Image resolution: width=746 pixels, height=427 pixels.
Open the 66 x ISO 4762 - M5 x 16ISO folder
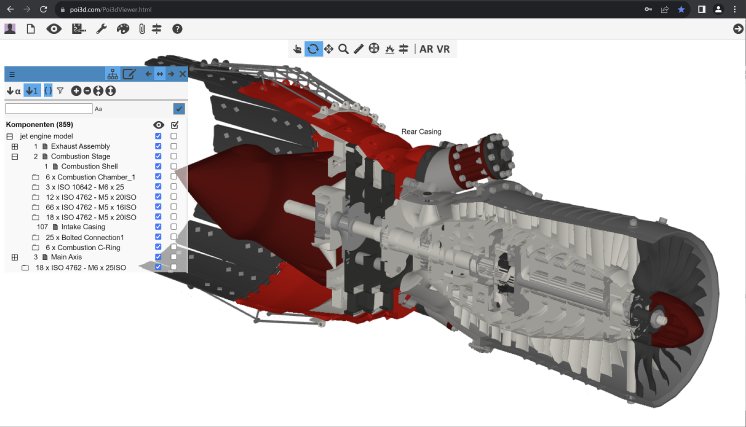(36, 207)
